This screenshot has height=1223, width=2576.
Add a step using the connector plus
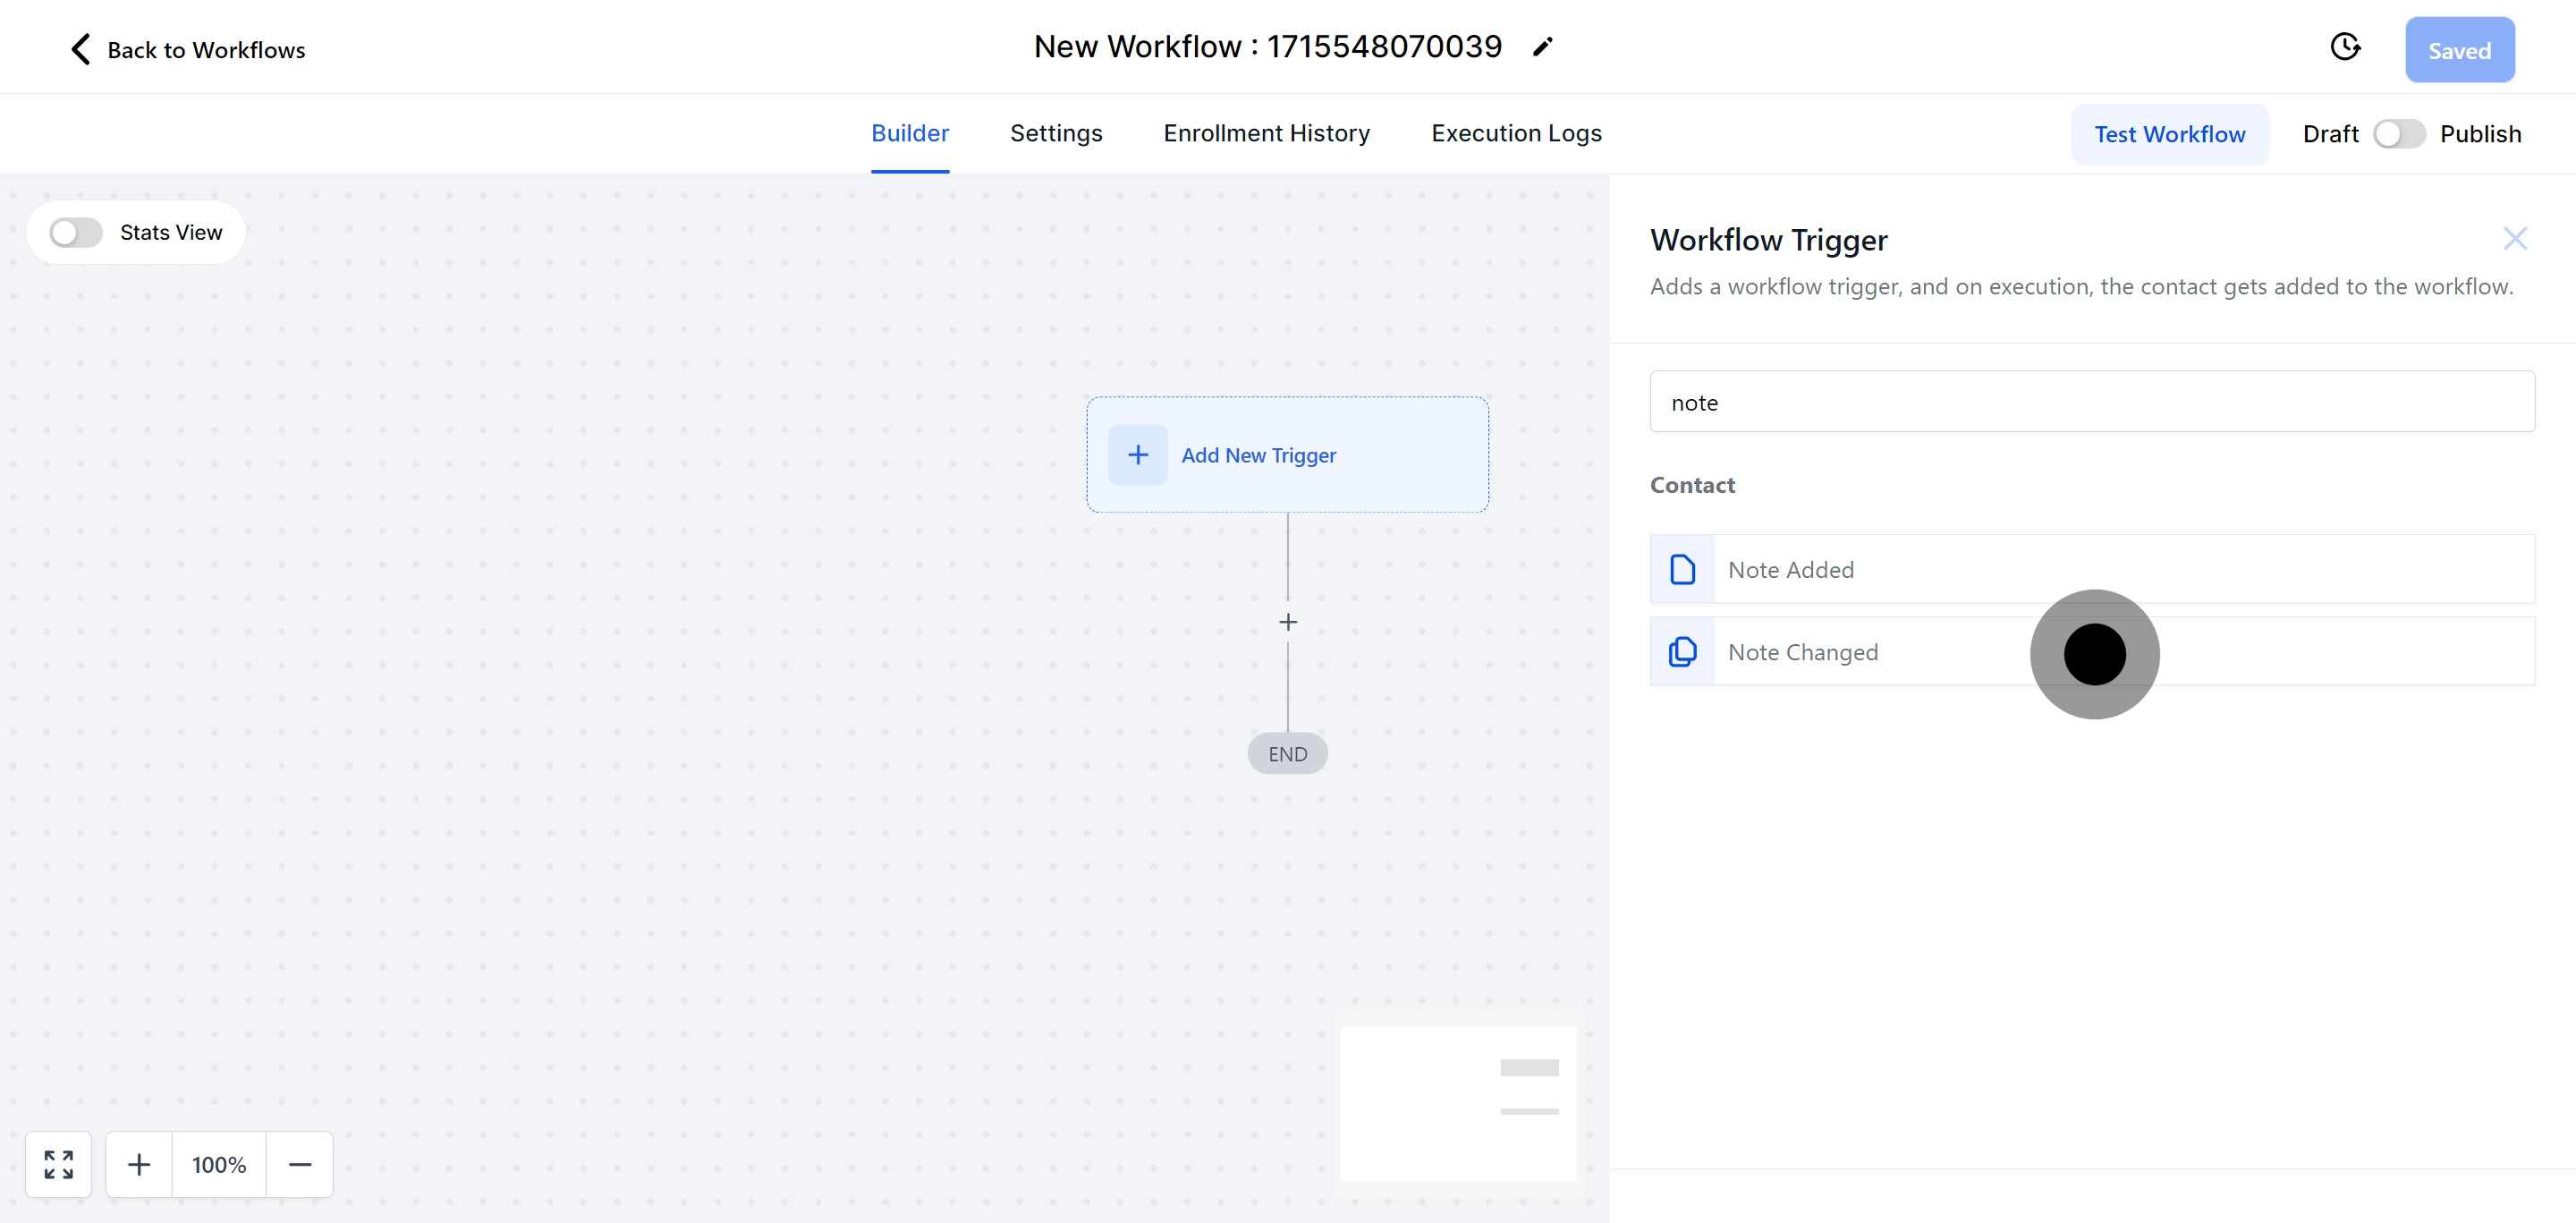point(1288,622)
